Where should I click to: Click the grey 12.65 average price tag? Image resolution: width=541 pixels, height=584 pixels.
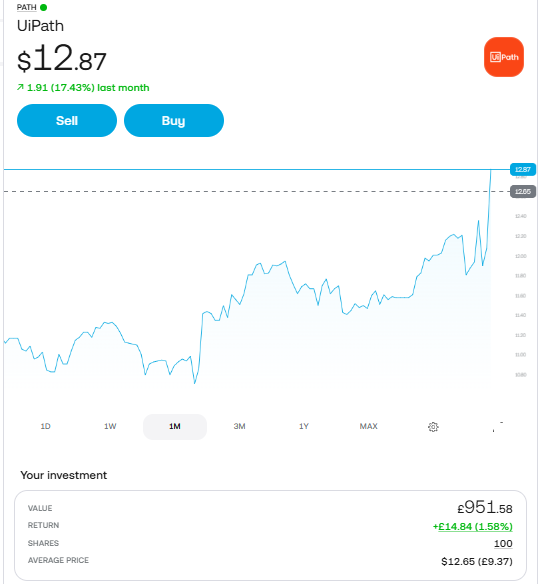[x=522, y=191]
